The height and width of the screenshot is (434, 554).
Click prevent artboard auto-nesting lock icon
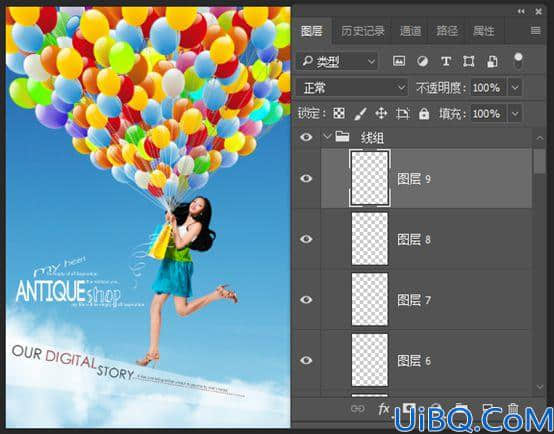tap(403, 113)
